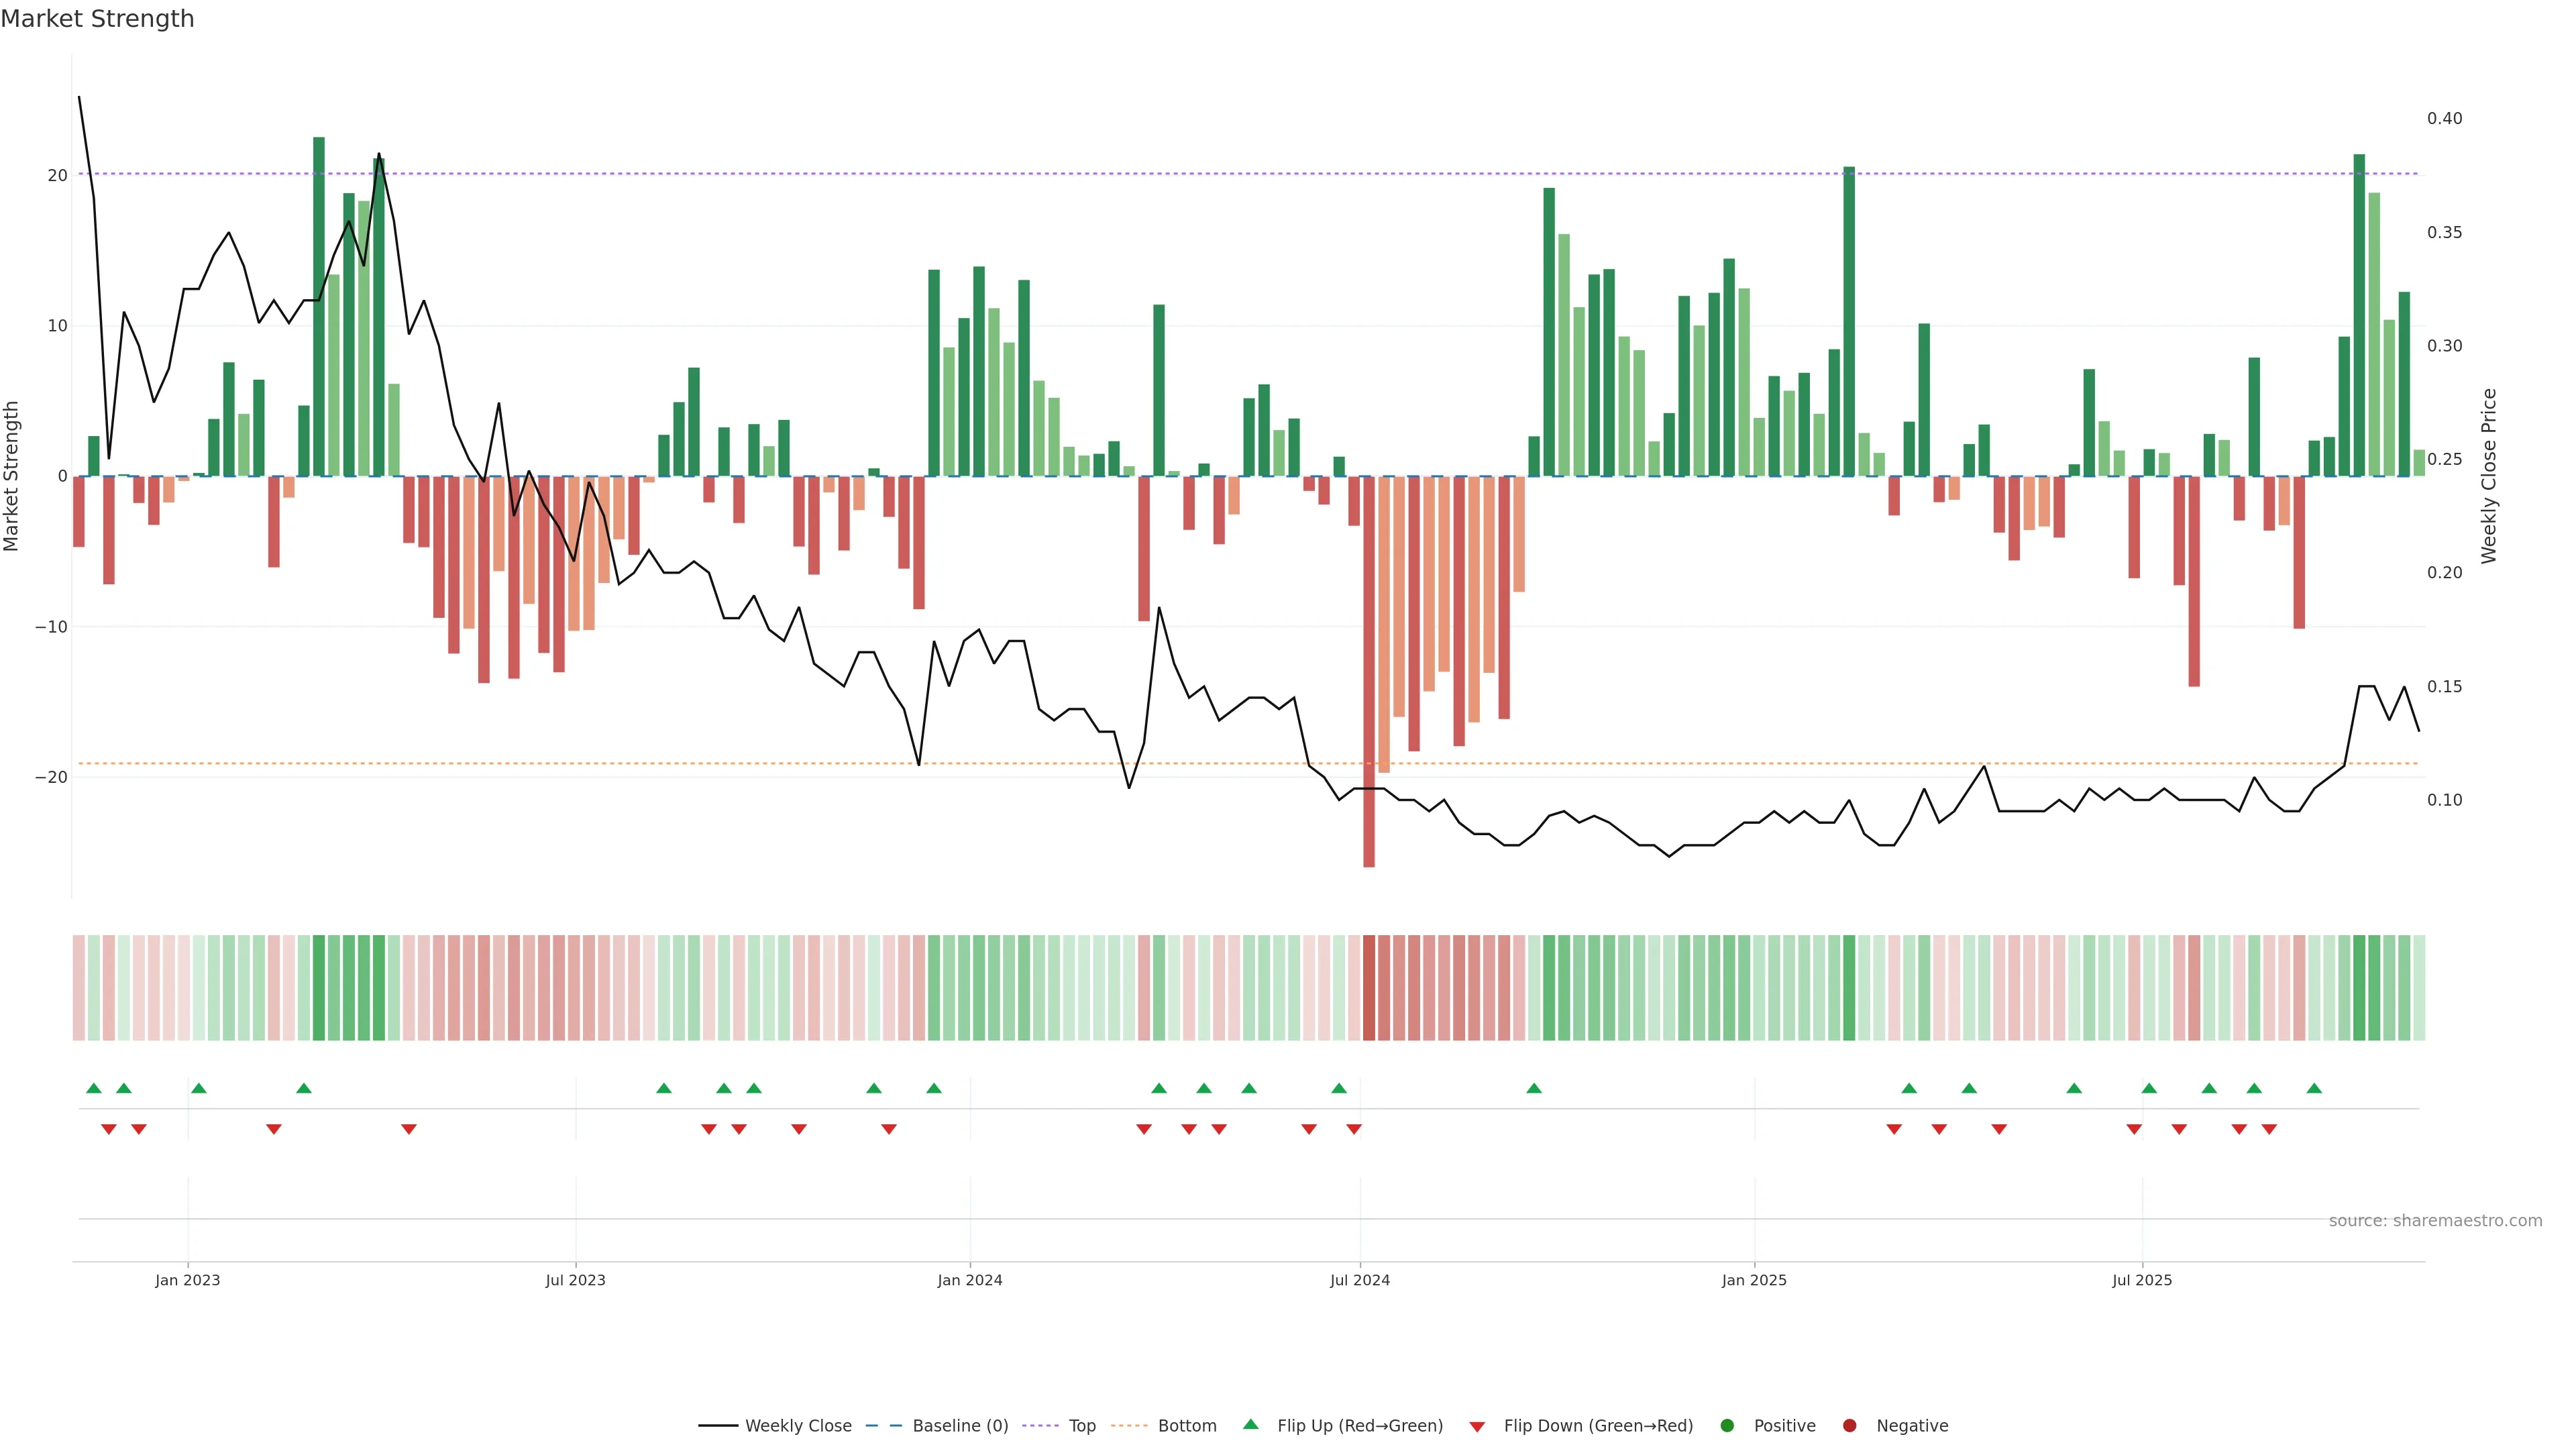Viewport: 2576px width, 1449px height.
Task: Click the red Flip Down legend triangle
Action: [1477, 1427]
